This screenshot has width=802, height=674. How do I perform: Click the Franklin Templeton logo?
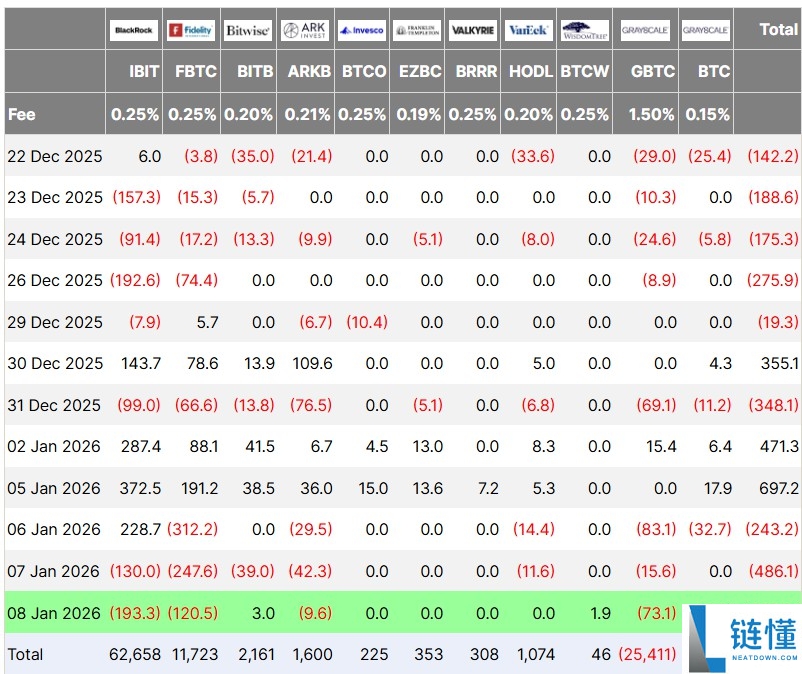[417, 30]
